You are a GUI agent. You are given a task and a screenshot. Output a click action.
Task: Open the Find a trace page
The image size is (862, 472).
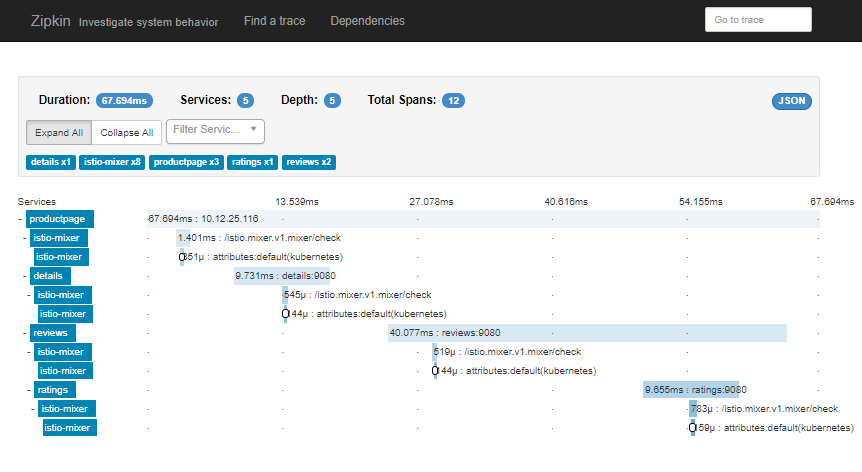click(274, 21)
